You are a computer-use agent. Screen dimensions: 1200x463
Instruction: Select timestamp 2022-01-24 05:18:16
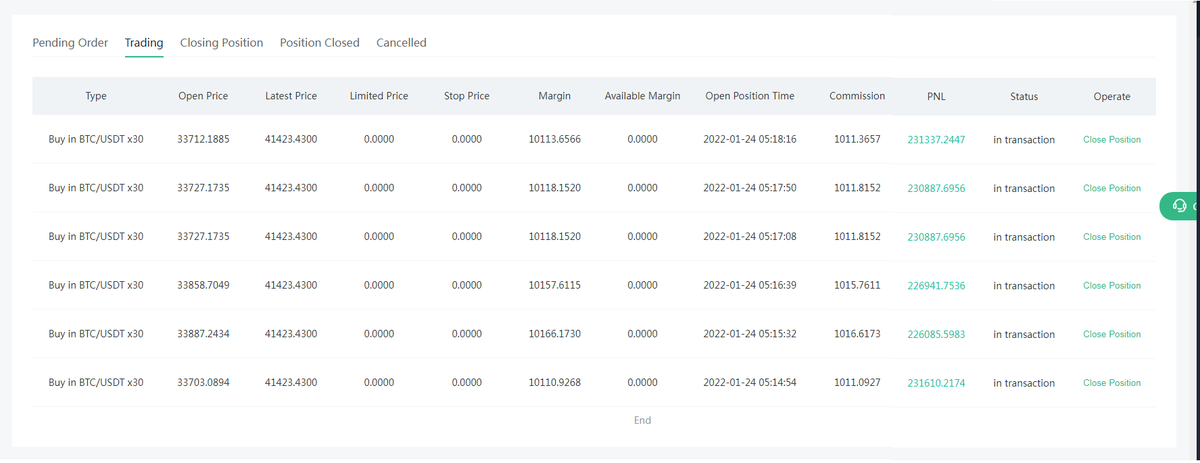750,139
